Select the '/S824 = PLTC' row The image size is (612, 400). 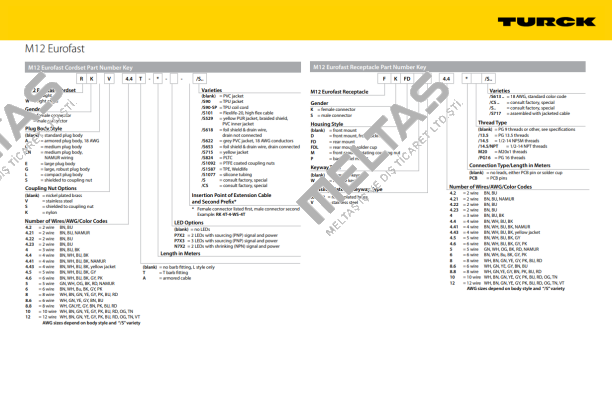point(217,158)
